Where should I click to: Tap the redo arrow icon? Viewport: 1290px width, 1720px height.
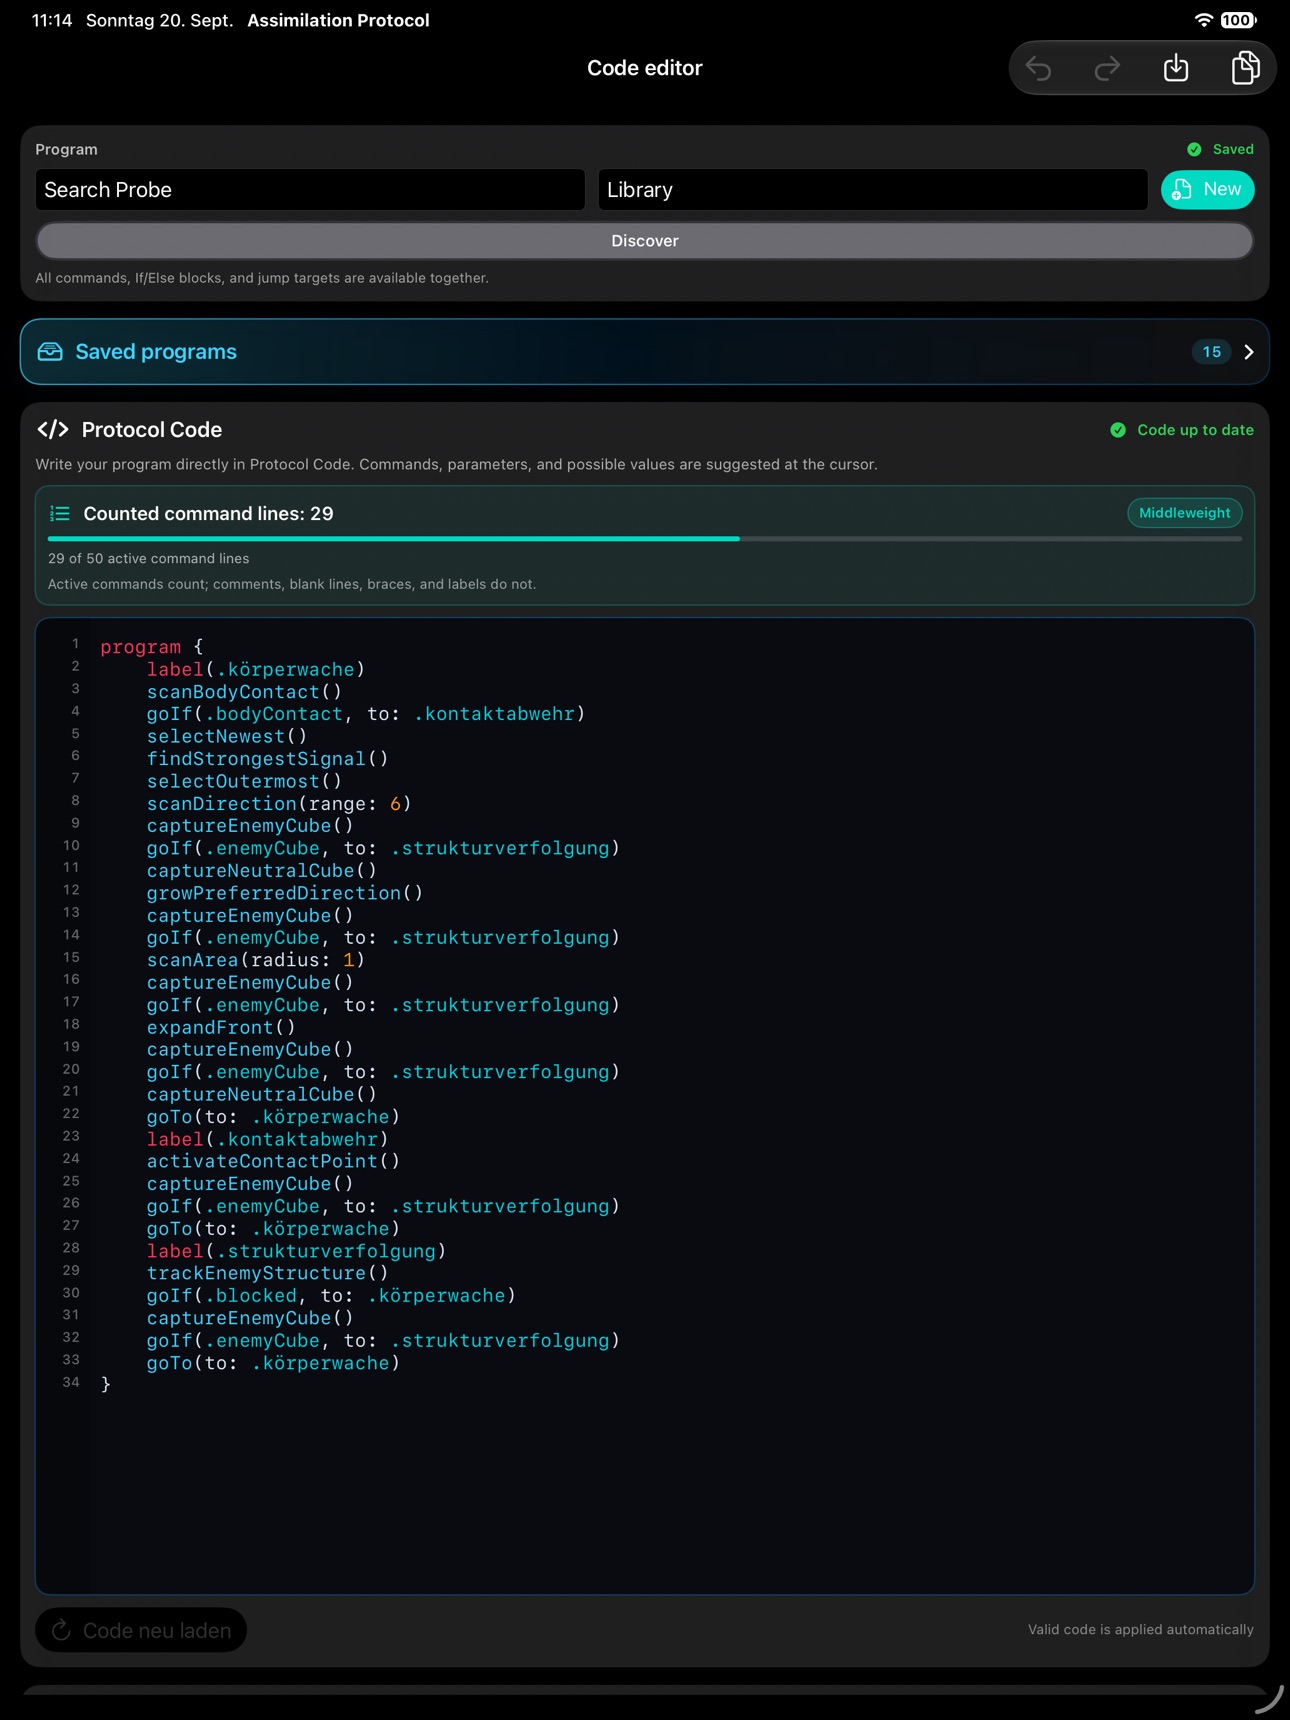pos(1107,69)
